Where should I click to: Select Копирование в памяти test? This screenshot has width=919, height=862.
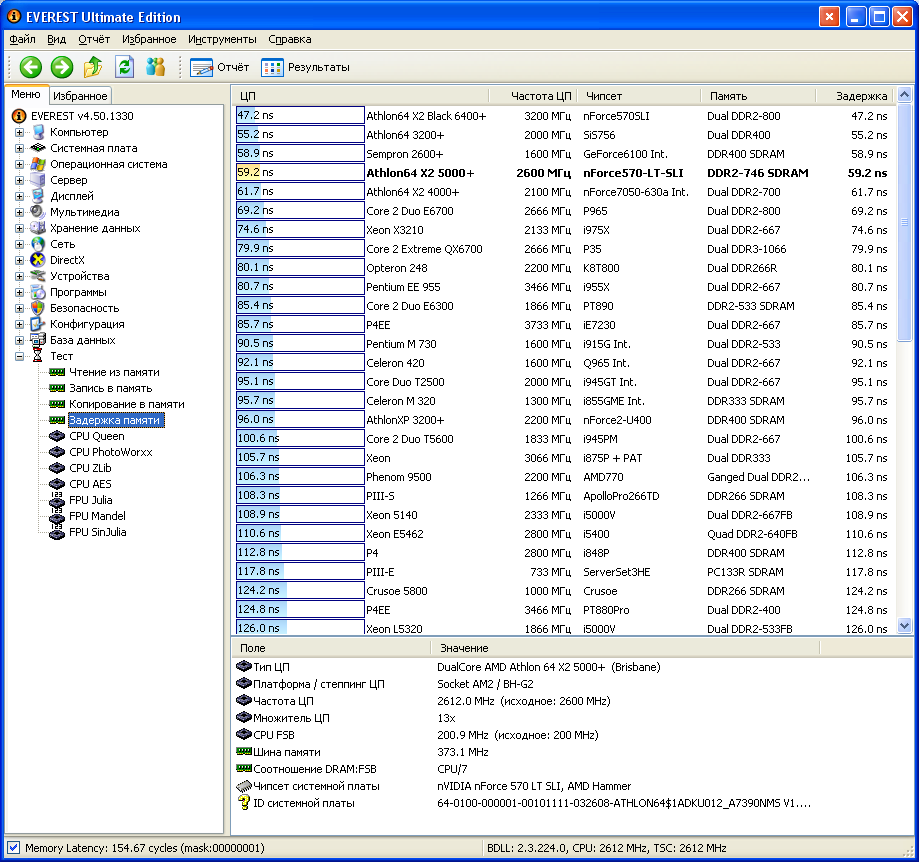coord(127,404)
